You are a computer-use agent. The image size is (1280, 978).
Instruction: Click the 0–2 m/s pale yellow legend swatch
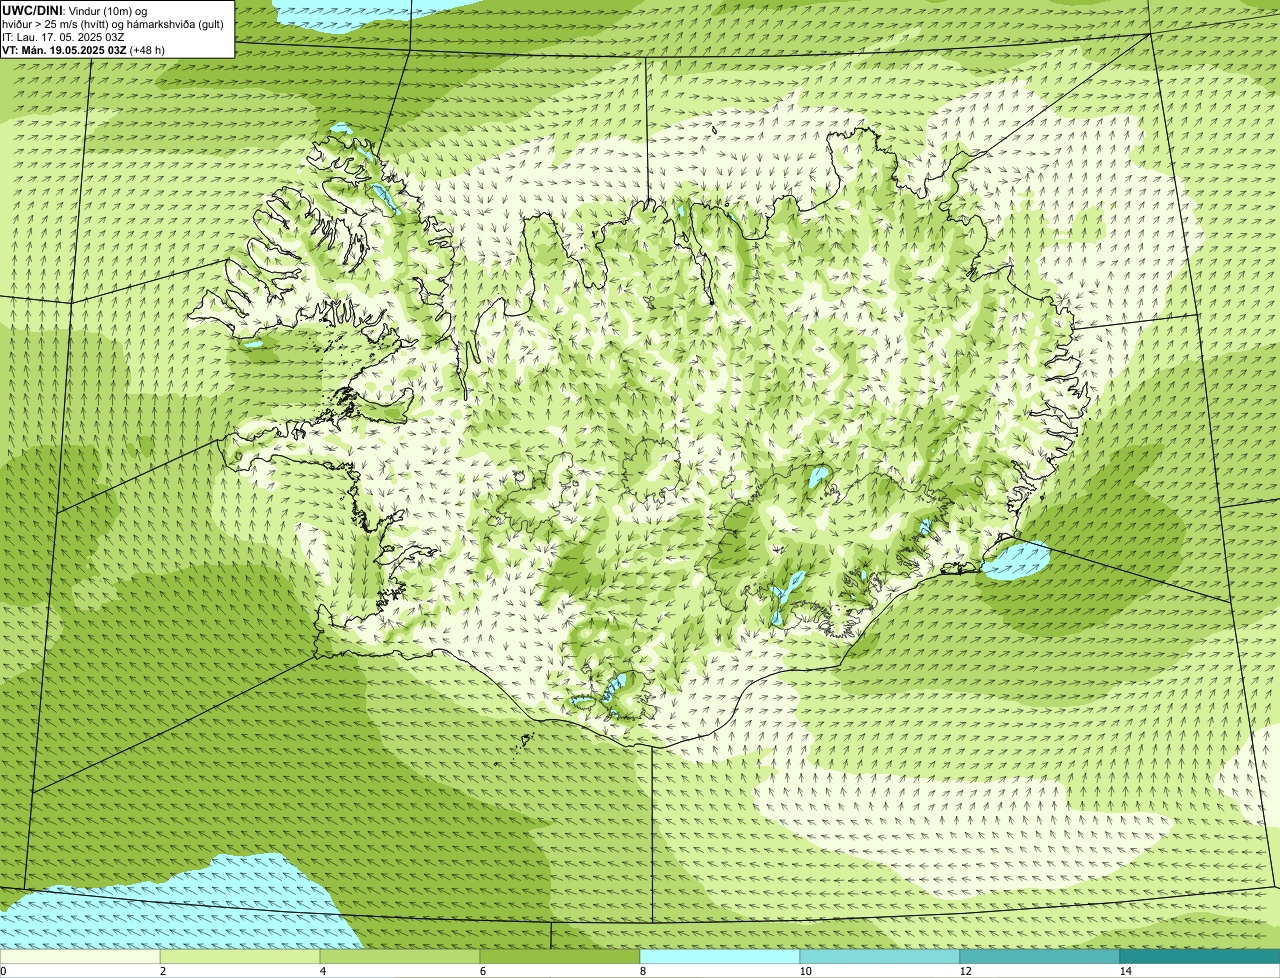80,957
